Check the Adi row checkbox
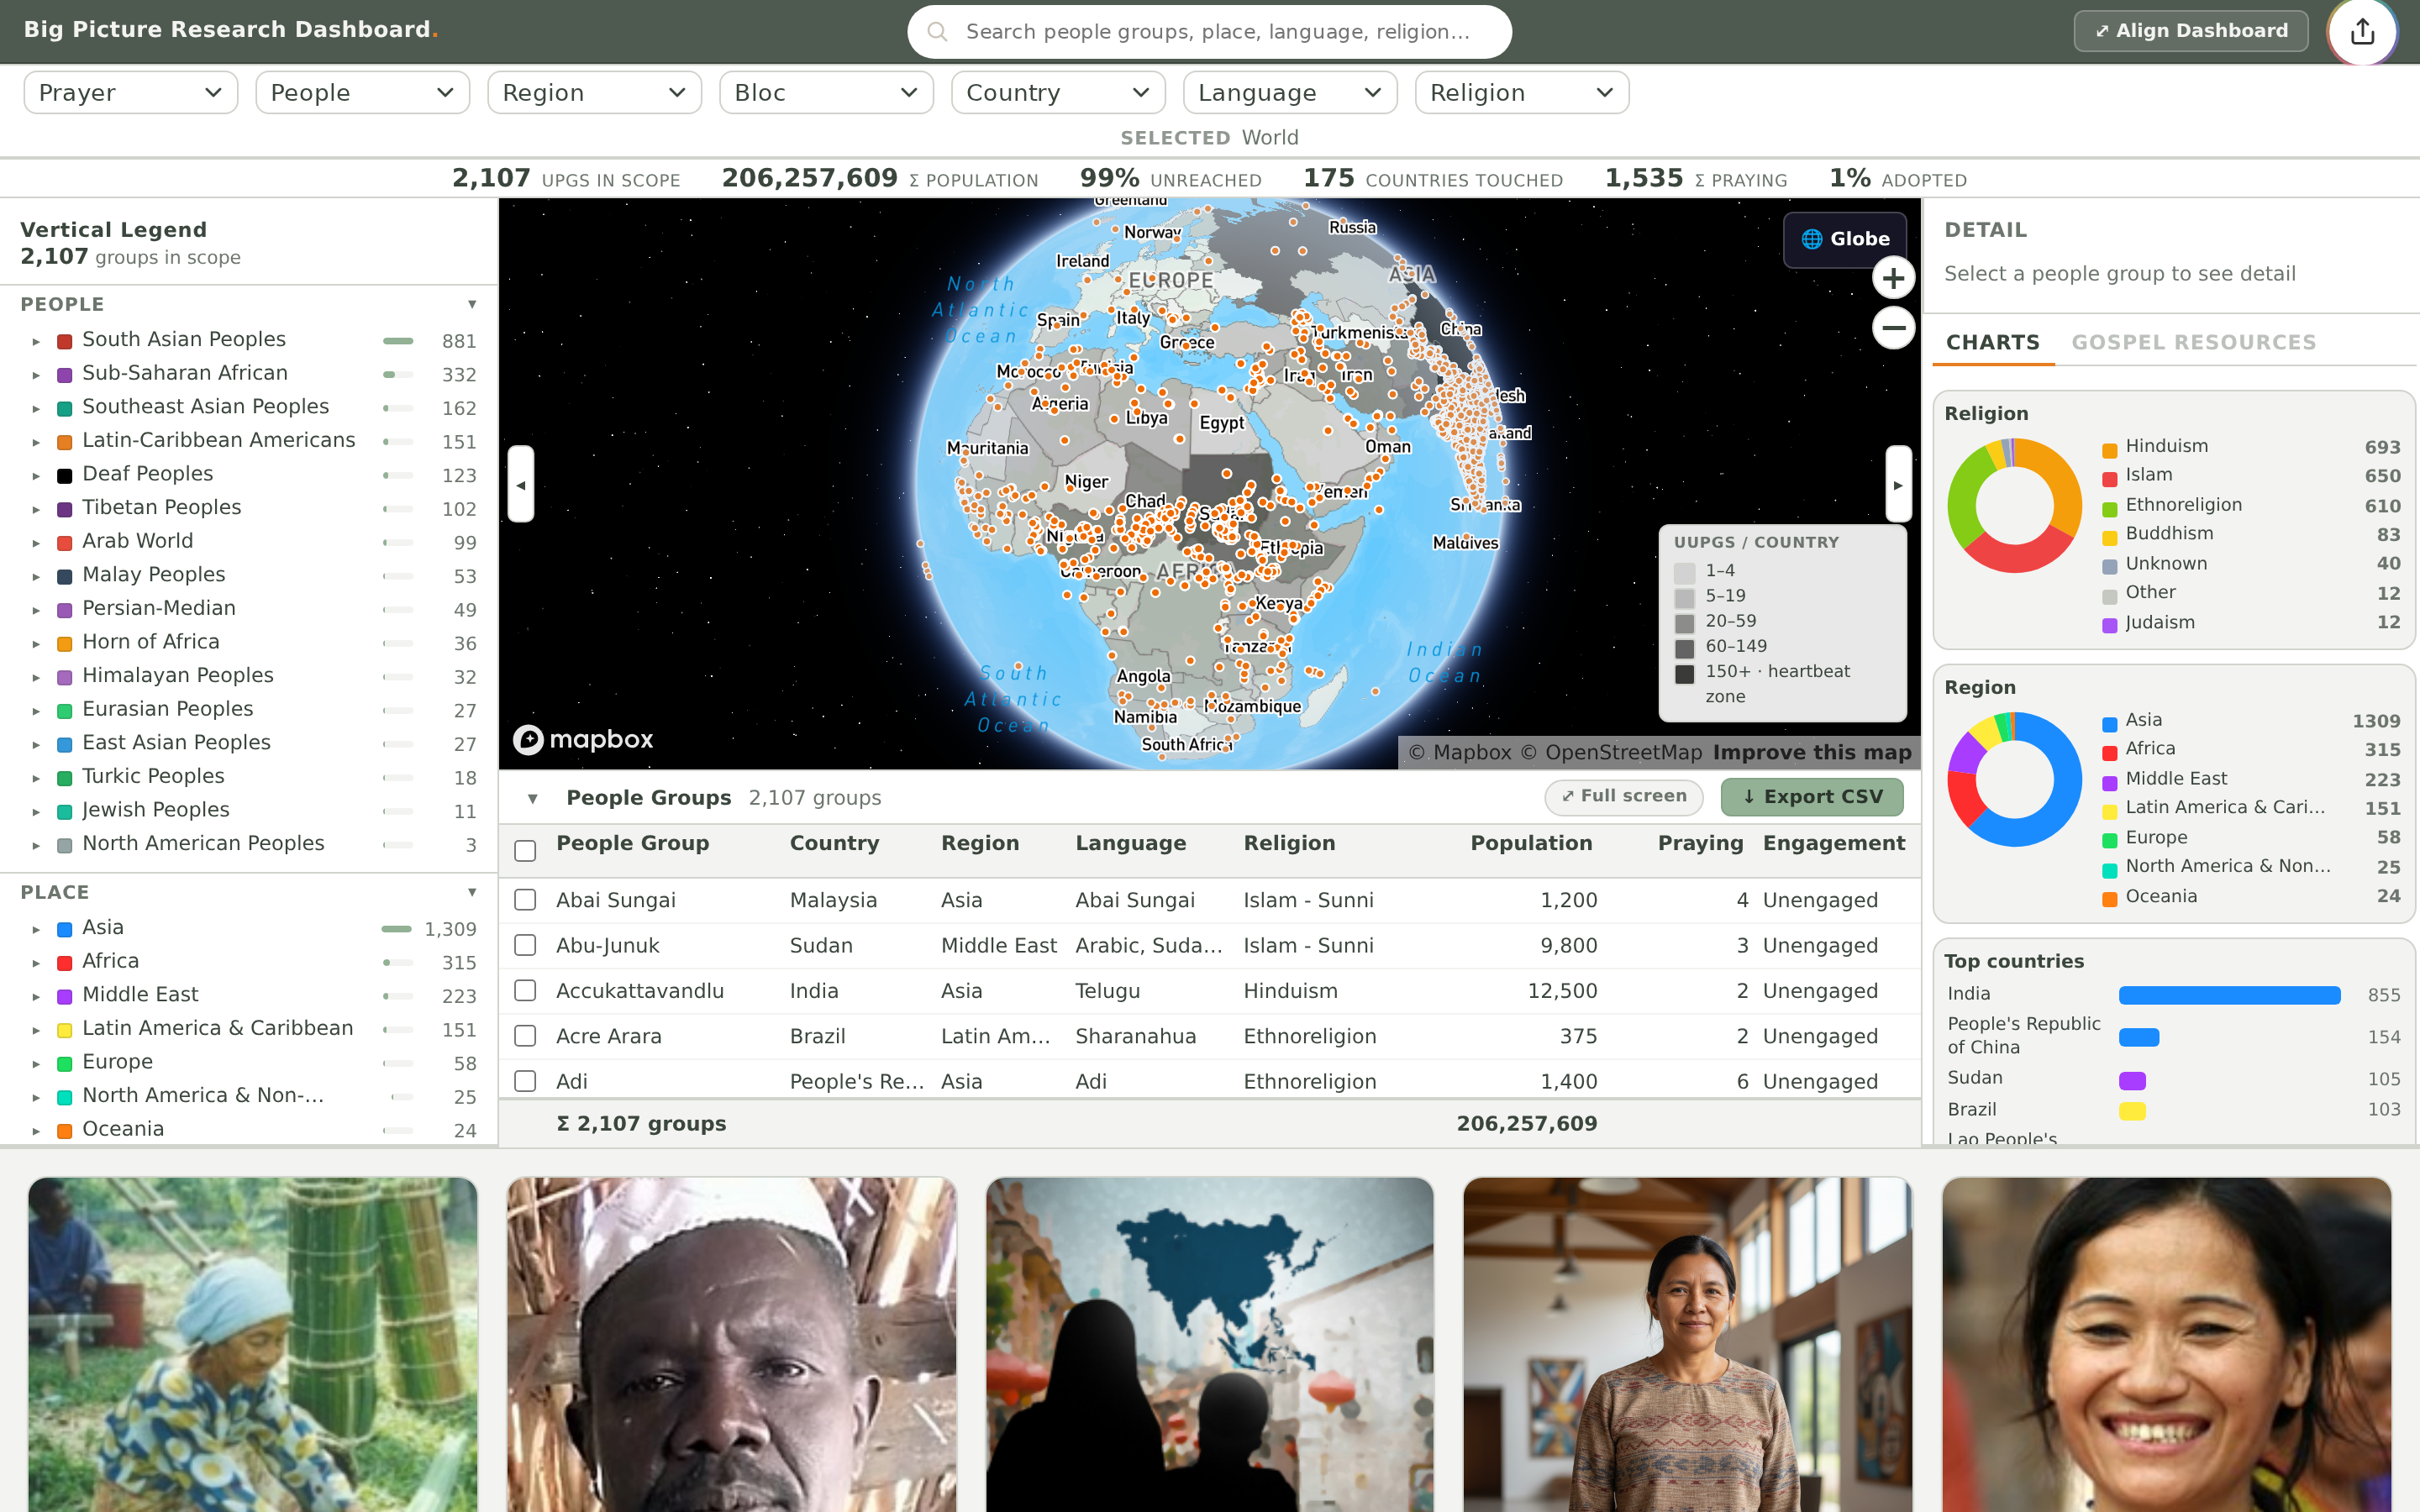 (525, 1081)
